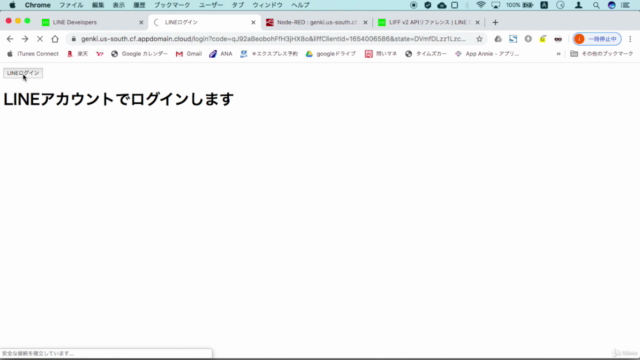This screenshot has width=640, height=360.
Task: Open the ヘルプ menu
Action: coord(300,5)
